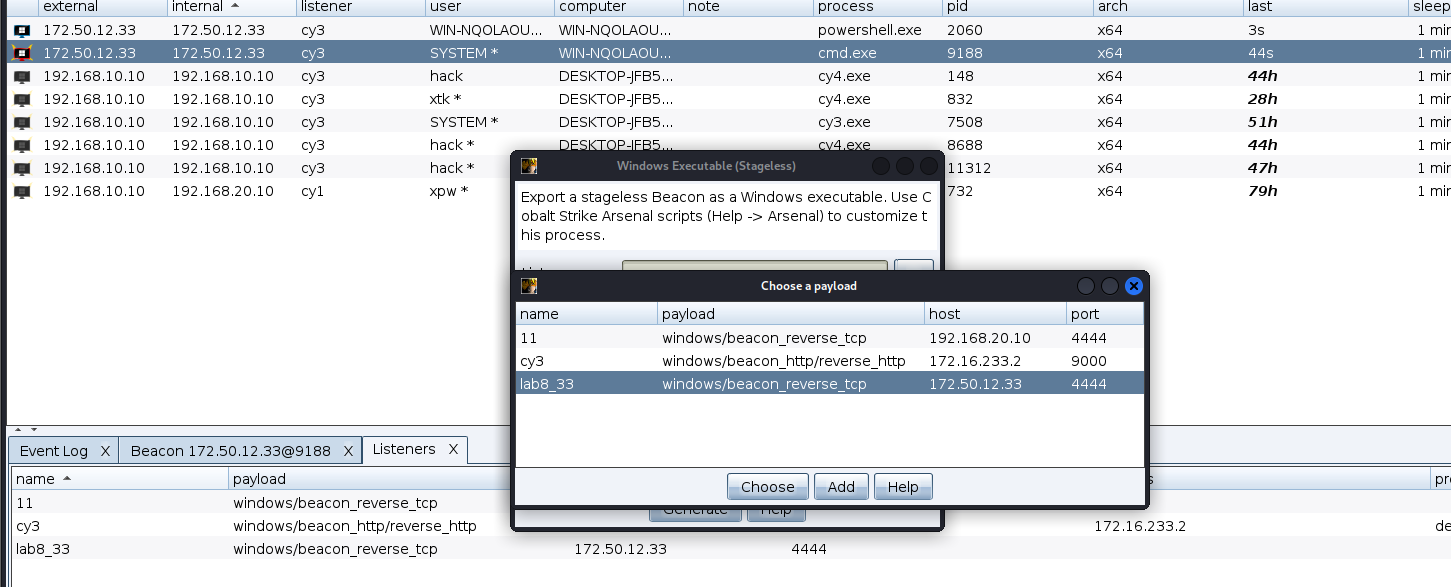The height and width of the screenshot is (587, 1451).
Task: Click the Choose a payload window icon
Action: (x=529, y=286)
